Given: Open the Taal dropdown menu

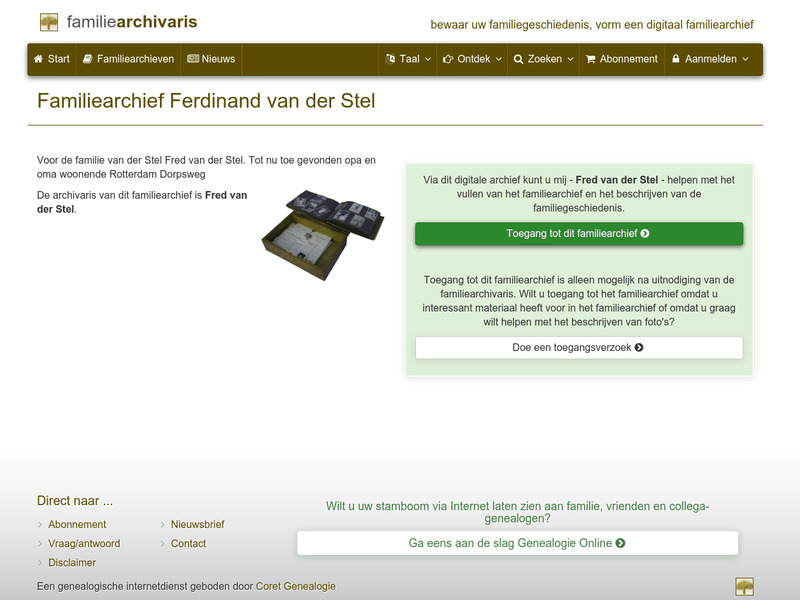Looking at the screenshot, I should pyautogui.click(x=408, y=59).
